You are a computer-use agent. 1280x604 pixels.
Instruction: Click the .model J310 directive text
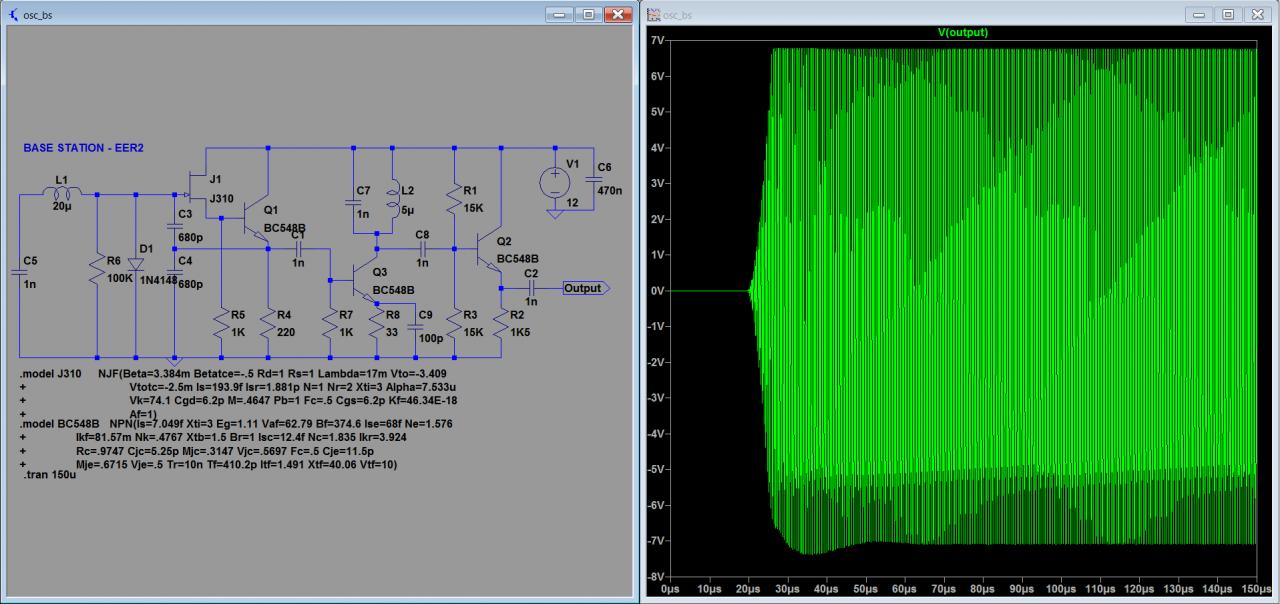(52, 374)
